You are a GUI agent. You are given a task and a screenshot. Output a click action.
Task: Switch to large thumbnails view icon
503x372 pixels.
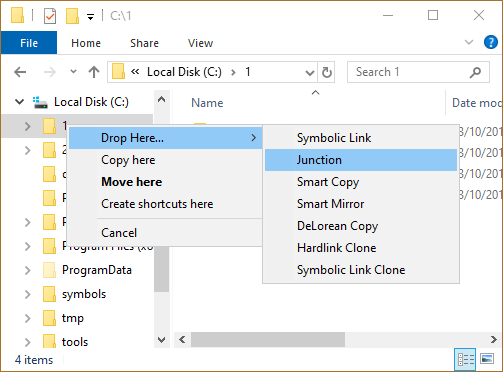[x=487, y=359]
